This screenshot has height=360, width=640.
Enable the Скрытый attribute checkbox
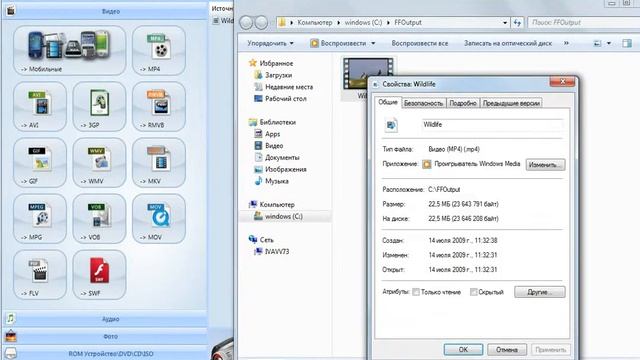(x=473, y=292)
